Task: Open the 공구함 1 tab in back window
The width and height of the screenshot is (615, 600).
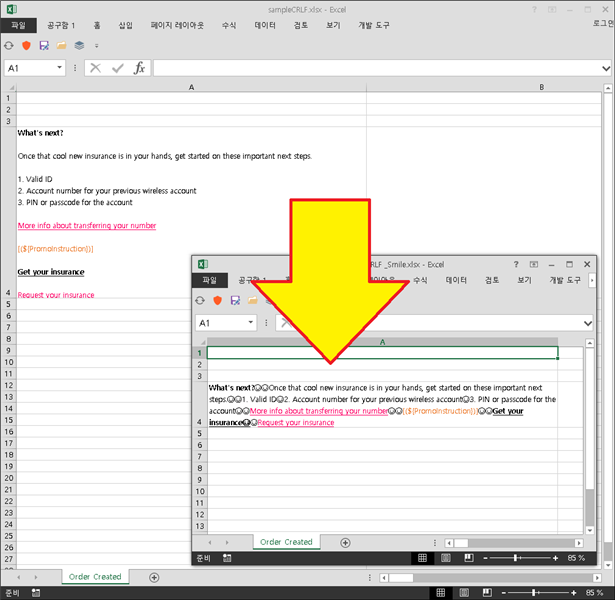Action: (61, 25)
